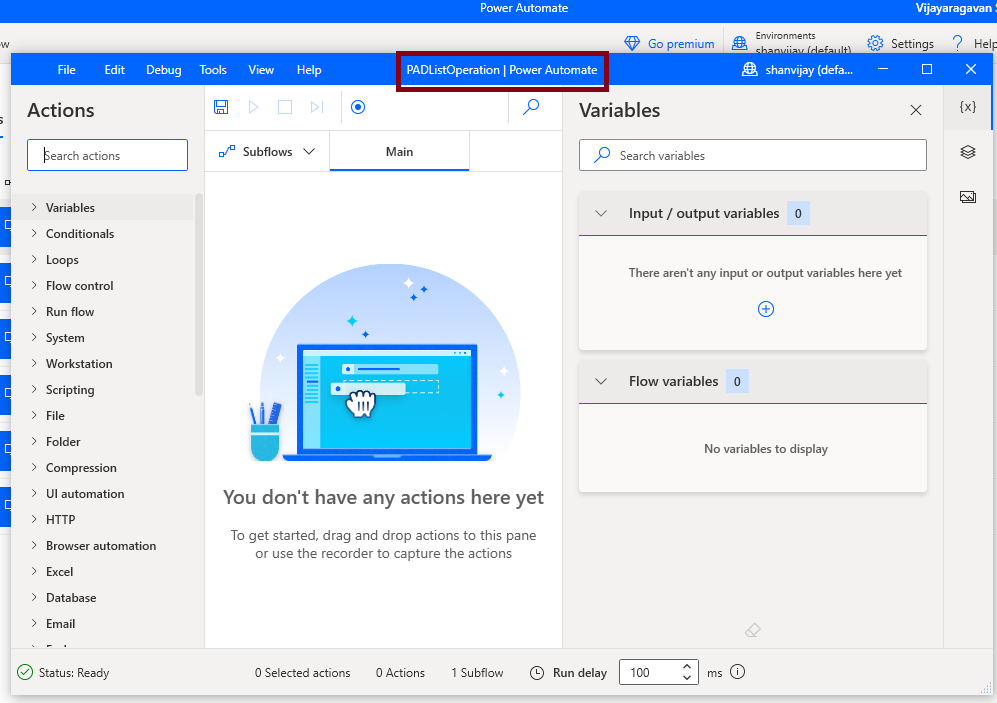This screenshot has height=703, width=997.
Task: Expand the Scripting action group
Action: pos(34,390)
